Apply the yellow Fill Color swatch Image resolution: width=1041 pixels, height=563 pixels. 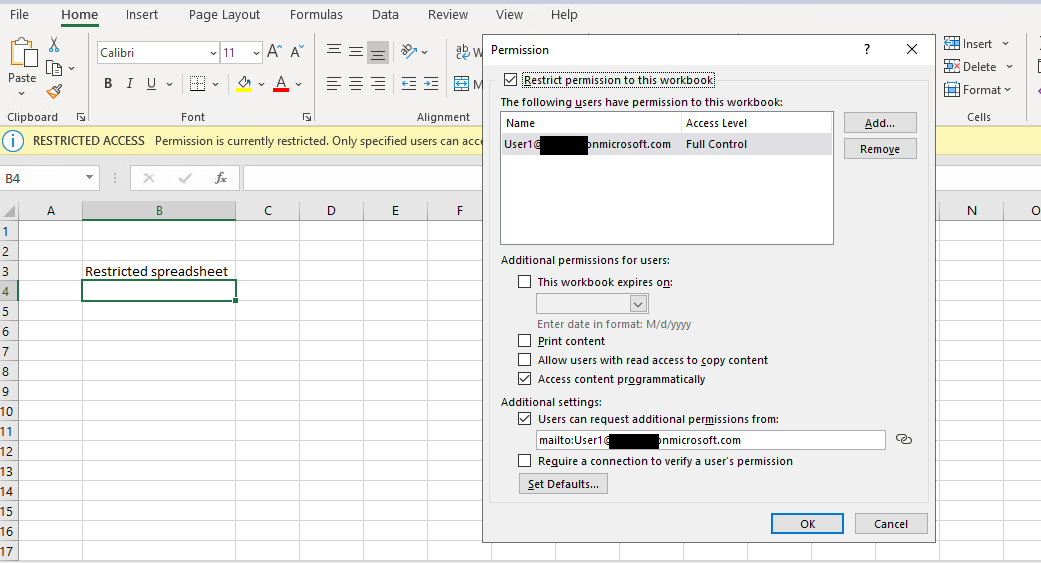[244, 84]
